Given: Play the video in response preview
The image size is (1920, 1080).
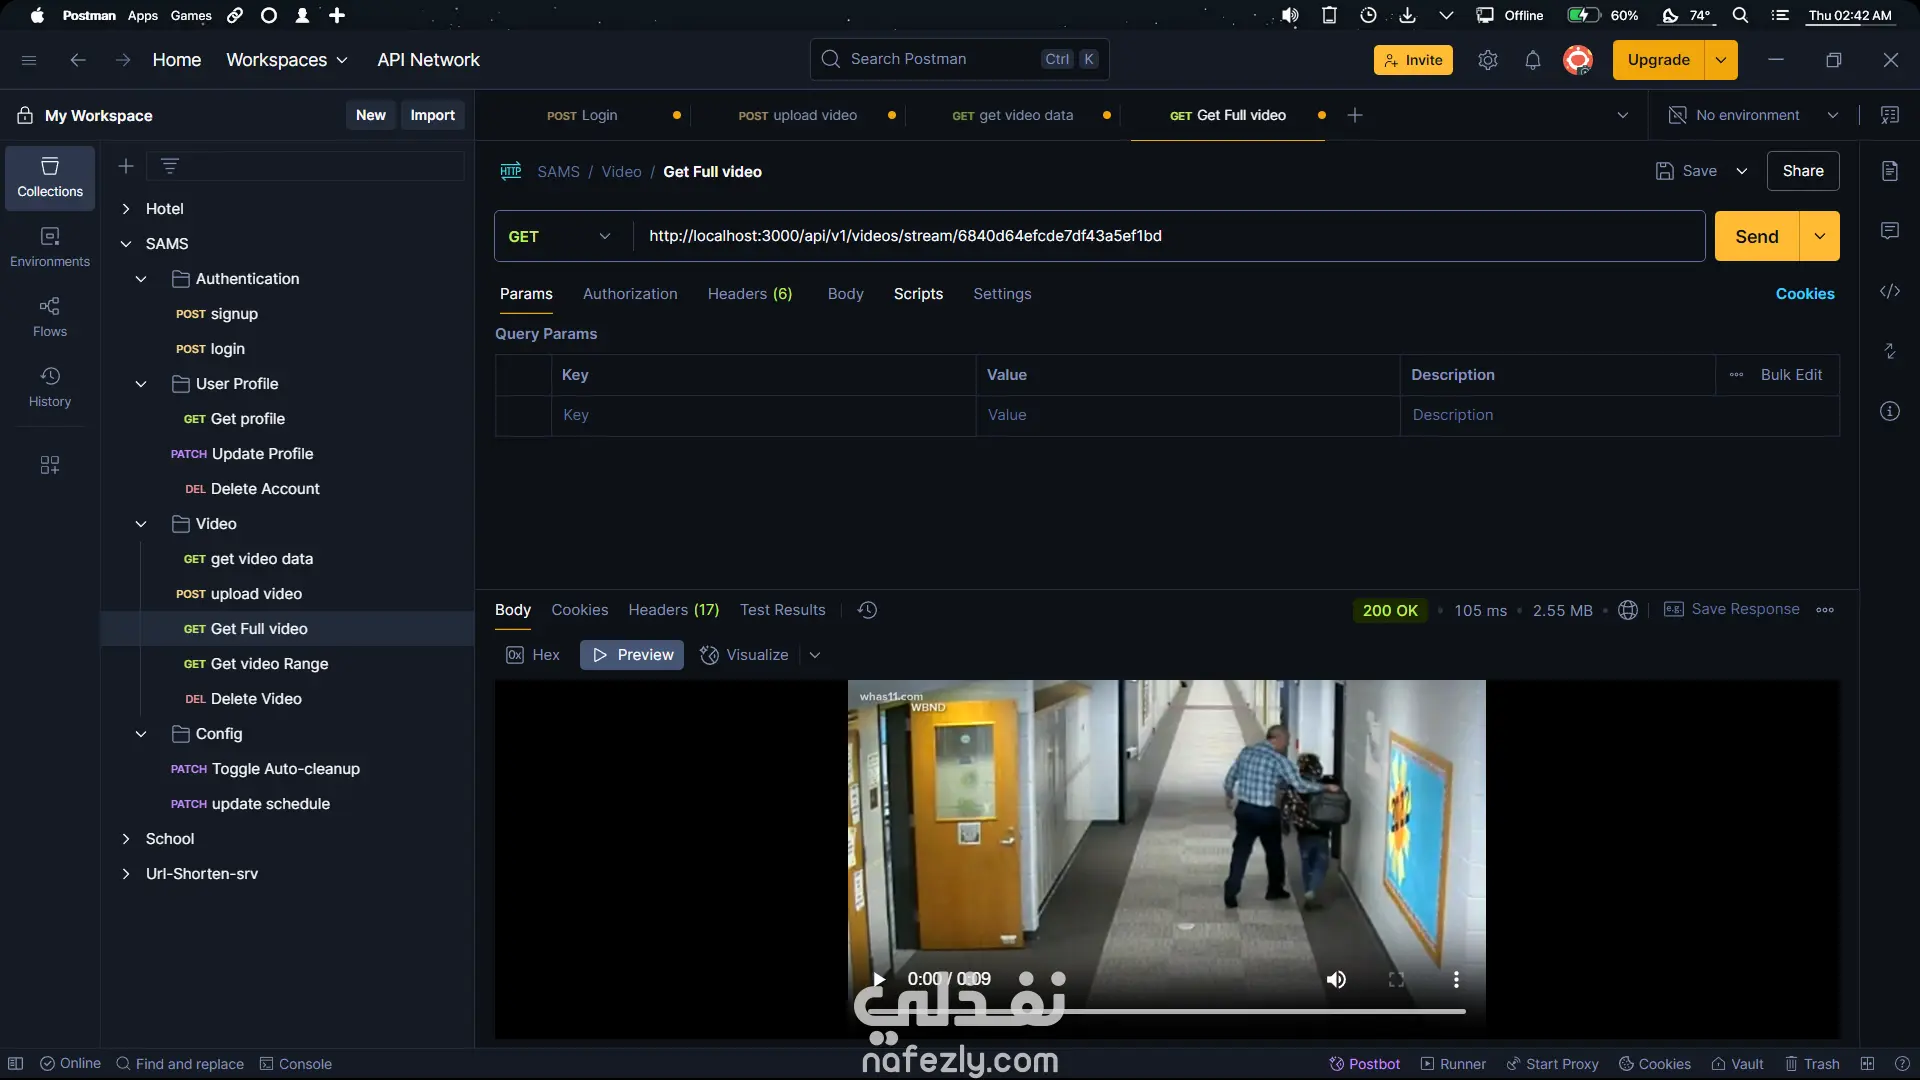Looking at the screenshot, I should point(879,979).
